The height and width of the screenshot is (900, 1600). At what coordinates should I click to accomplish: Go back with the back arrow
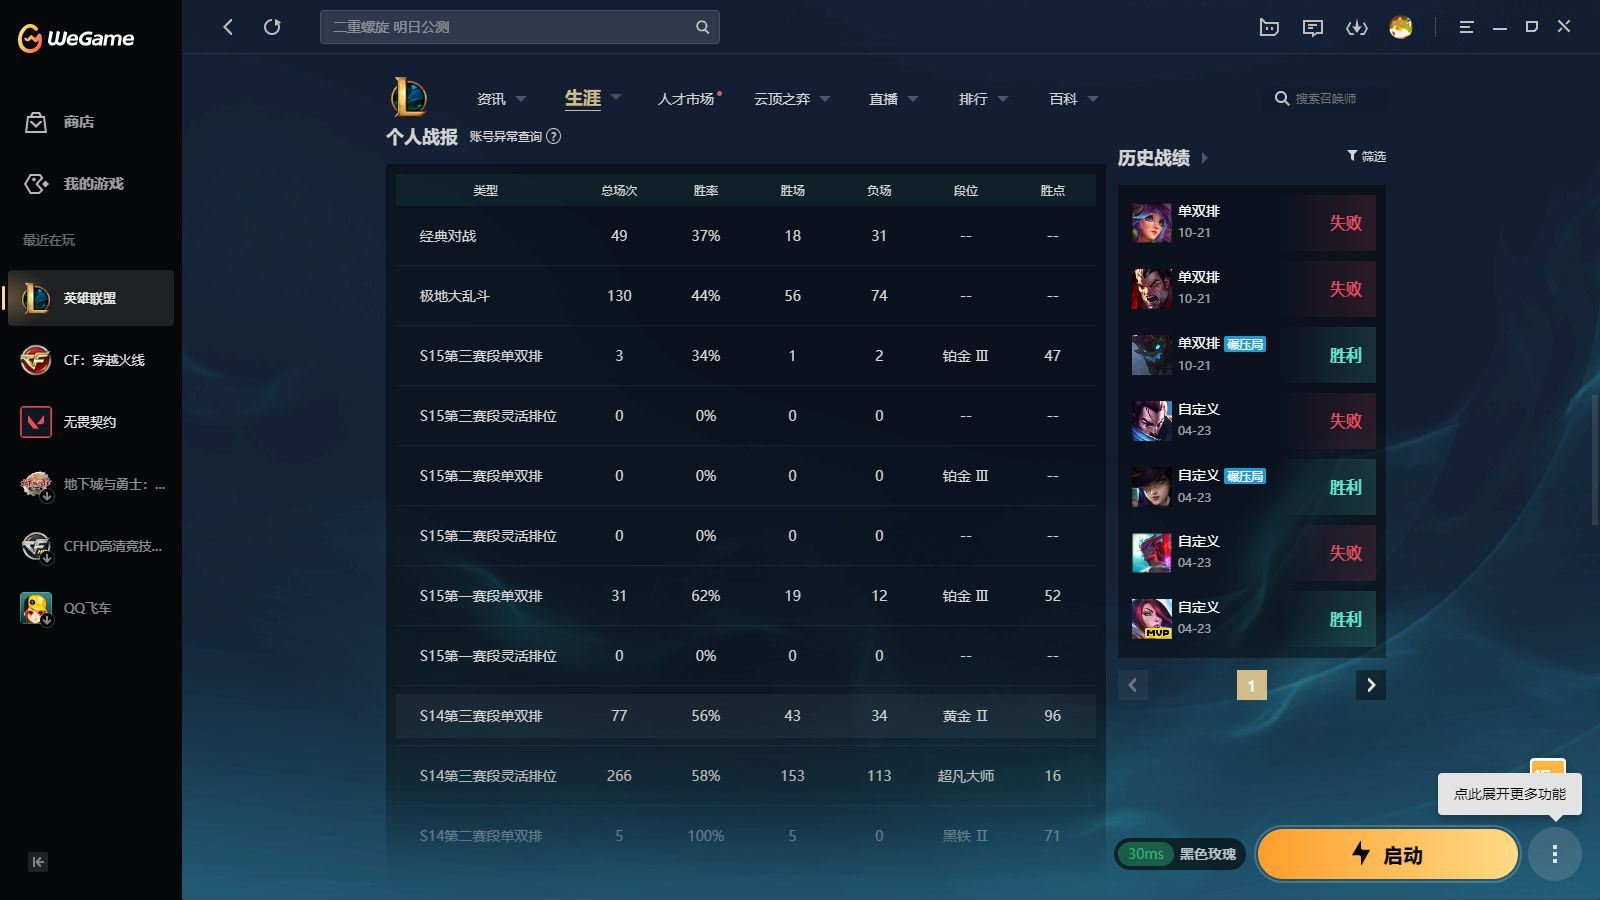coord(228,27)
